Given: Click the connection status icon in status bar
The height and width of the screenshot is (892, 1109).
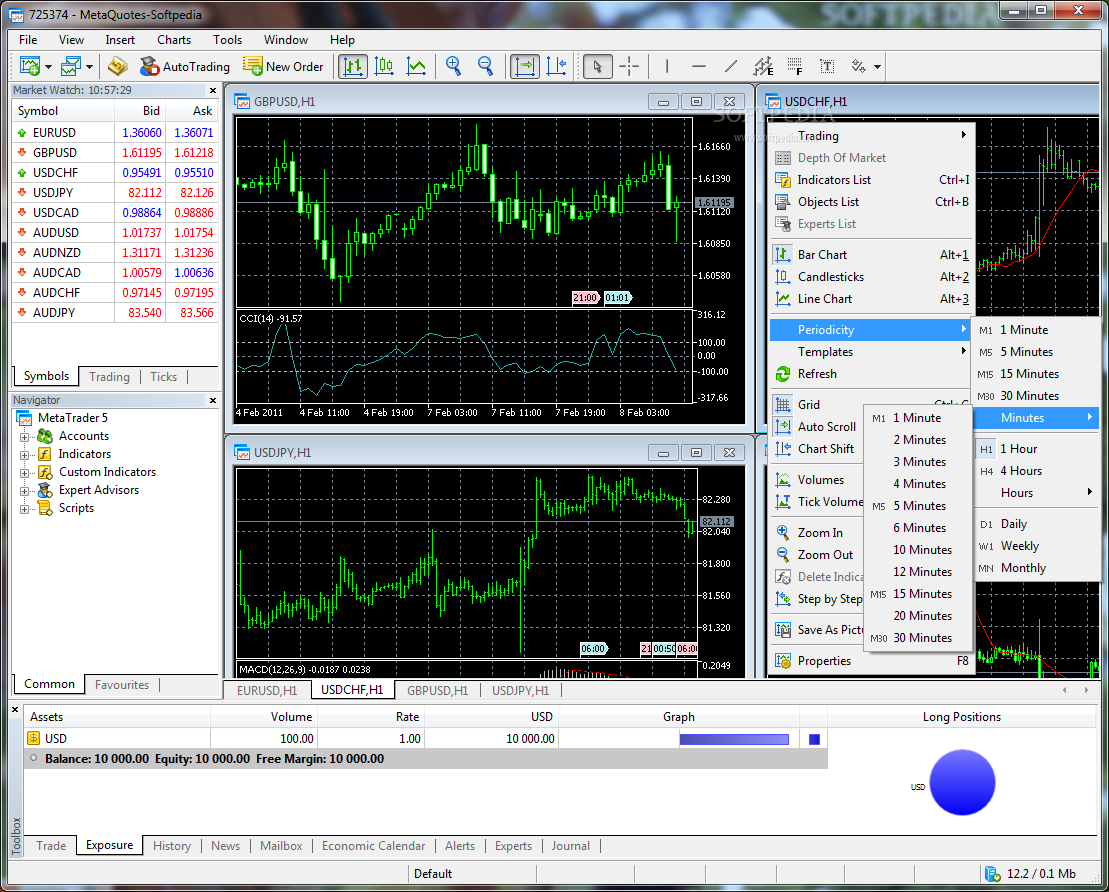Looking at the screenshot, I should point(992,874).
